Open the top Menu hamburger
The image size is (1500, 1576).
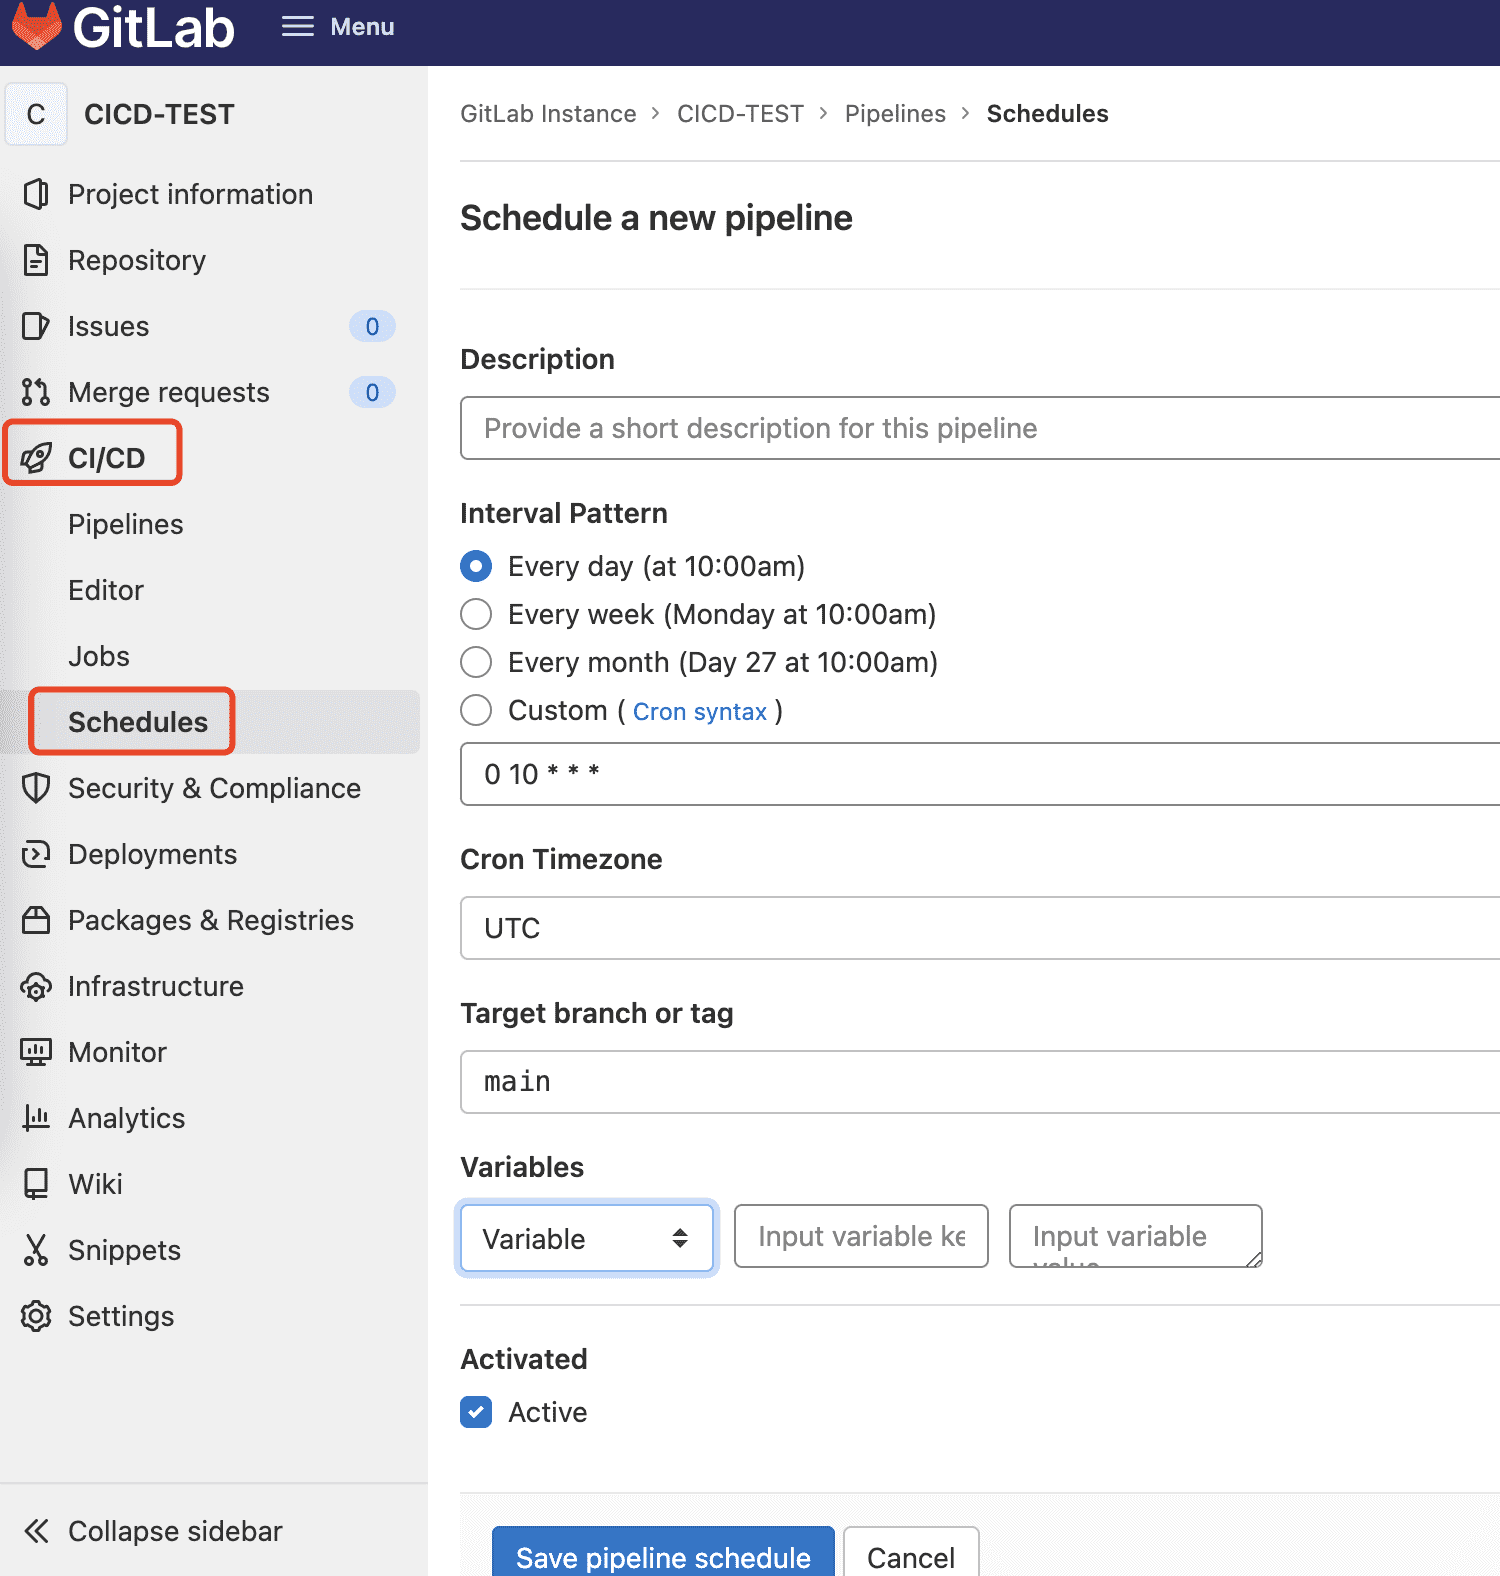coord(338,27)
